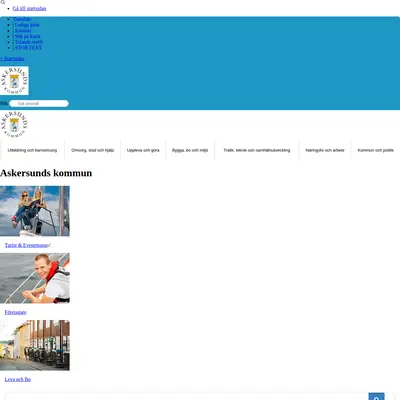Click Askersunds kommun logo above navigation menu
Image resolution: width=400 pixels, height=400 pixels.
(x=14, y=125)
